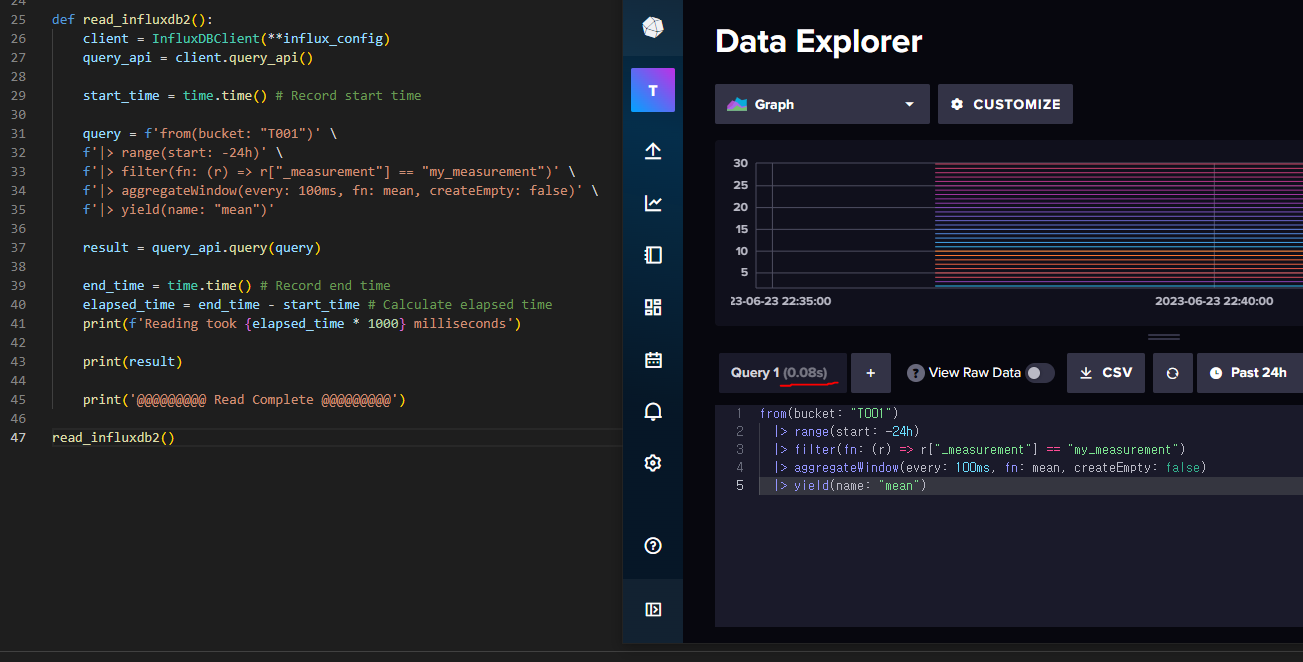Click the resize handle below the graph
The image size is (1303, 662).
click(x=1163, y=337)
